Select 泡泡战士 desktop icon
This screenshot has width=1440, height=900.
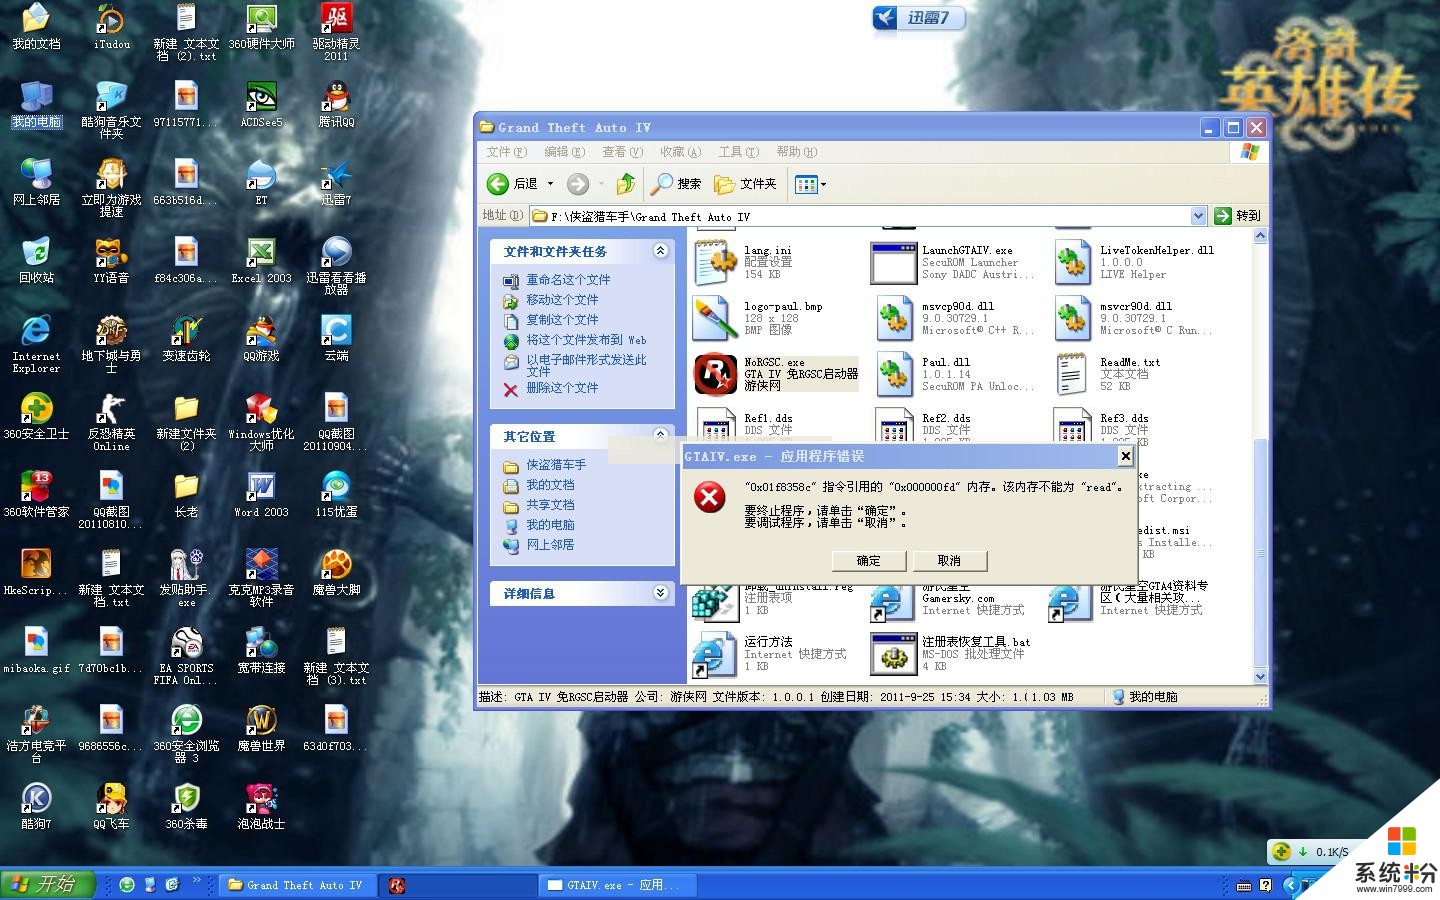(x=261, y=806)
